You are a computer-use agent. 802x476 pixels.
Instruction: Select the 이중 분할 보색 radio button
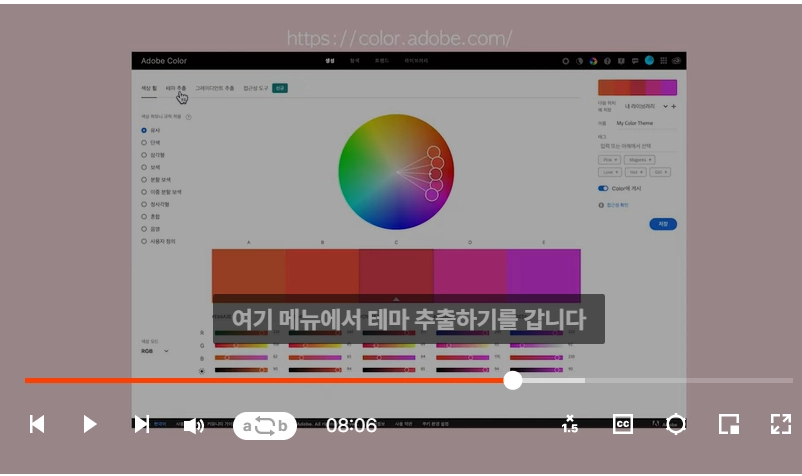click(x=144, y=192)
